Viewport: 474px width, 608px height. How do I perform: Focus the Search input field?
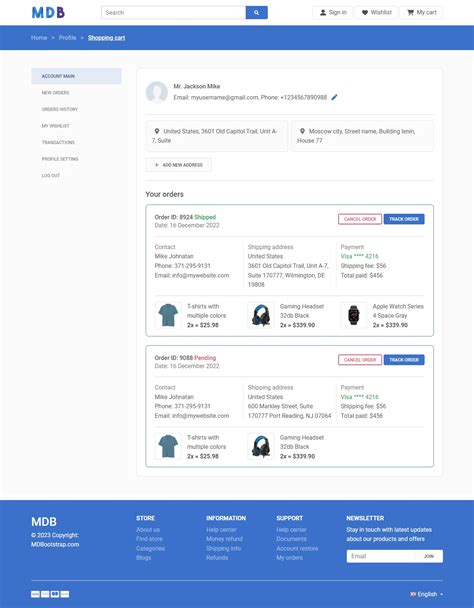point(173,12)
